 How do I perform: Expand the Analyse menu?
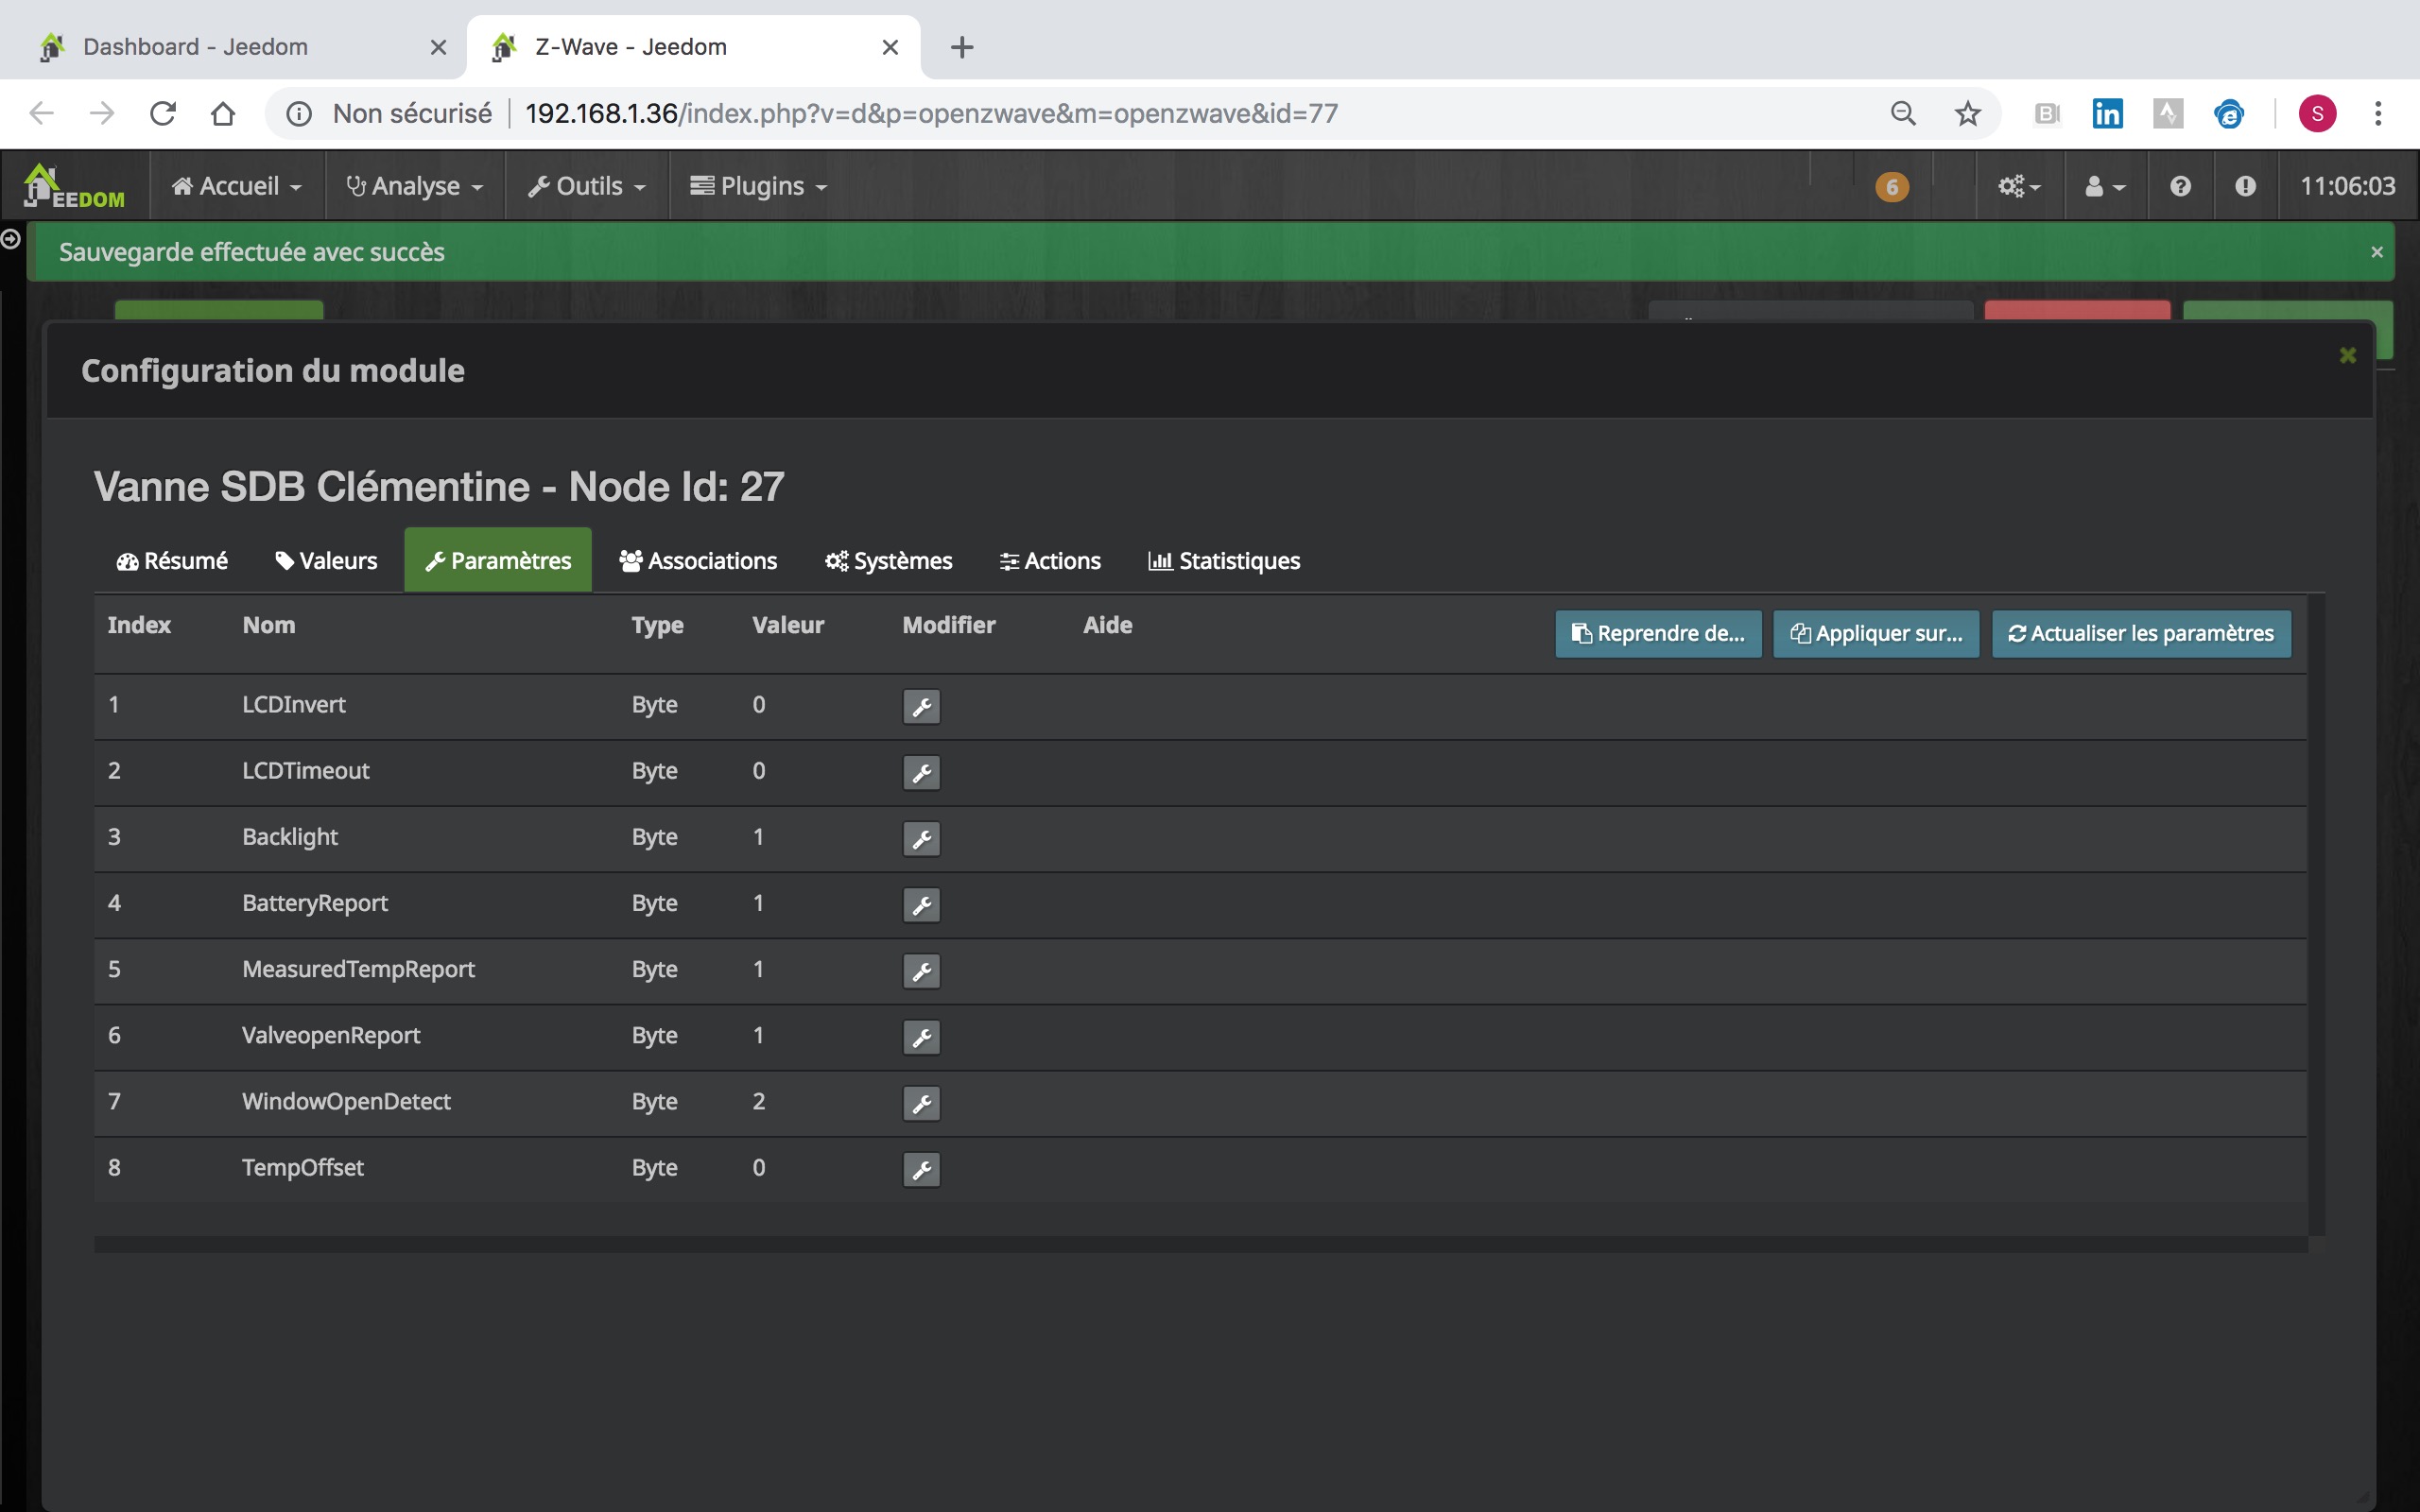(x=413, y=184)
